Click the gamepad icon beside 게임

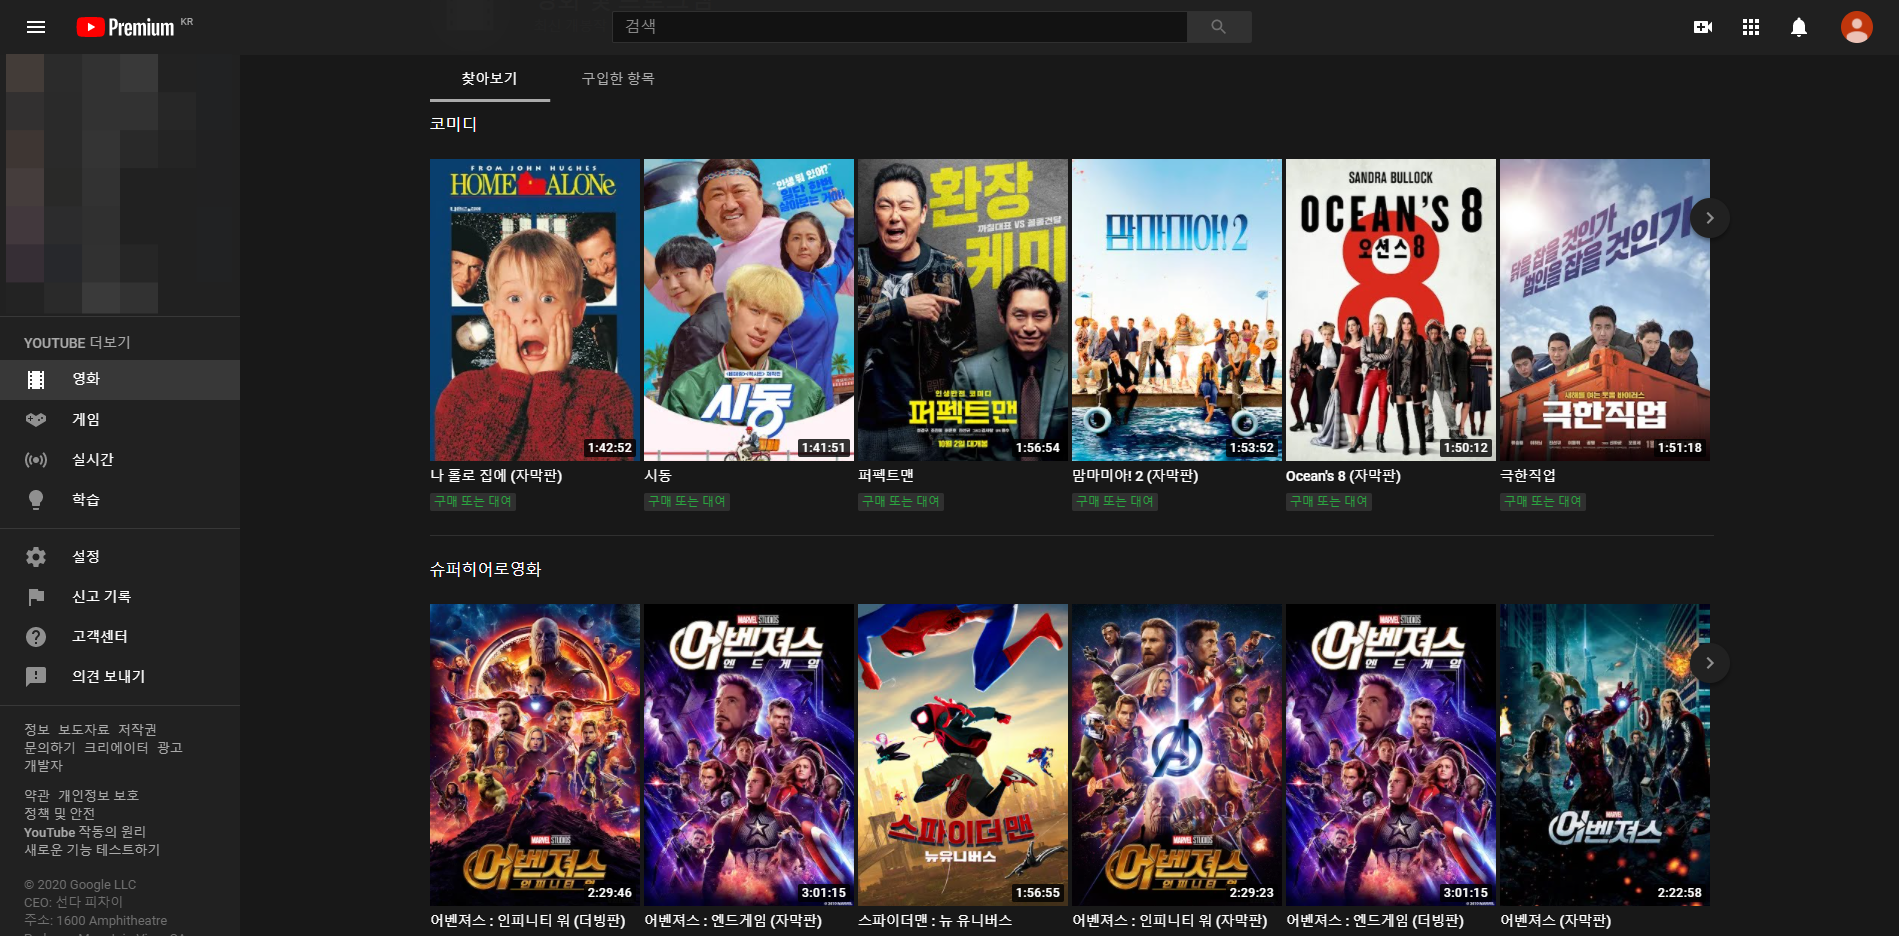point(36,420)
